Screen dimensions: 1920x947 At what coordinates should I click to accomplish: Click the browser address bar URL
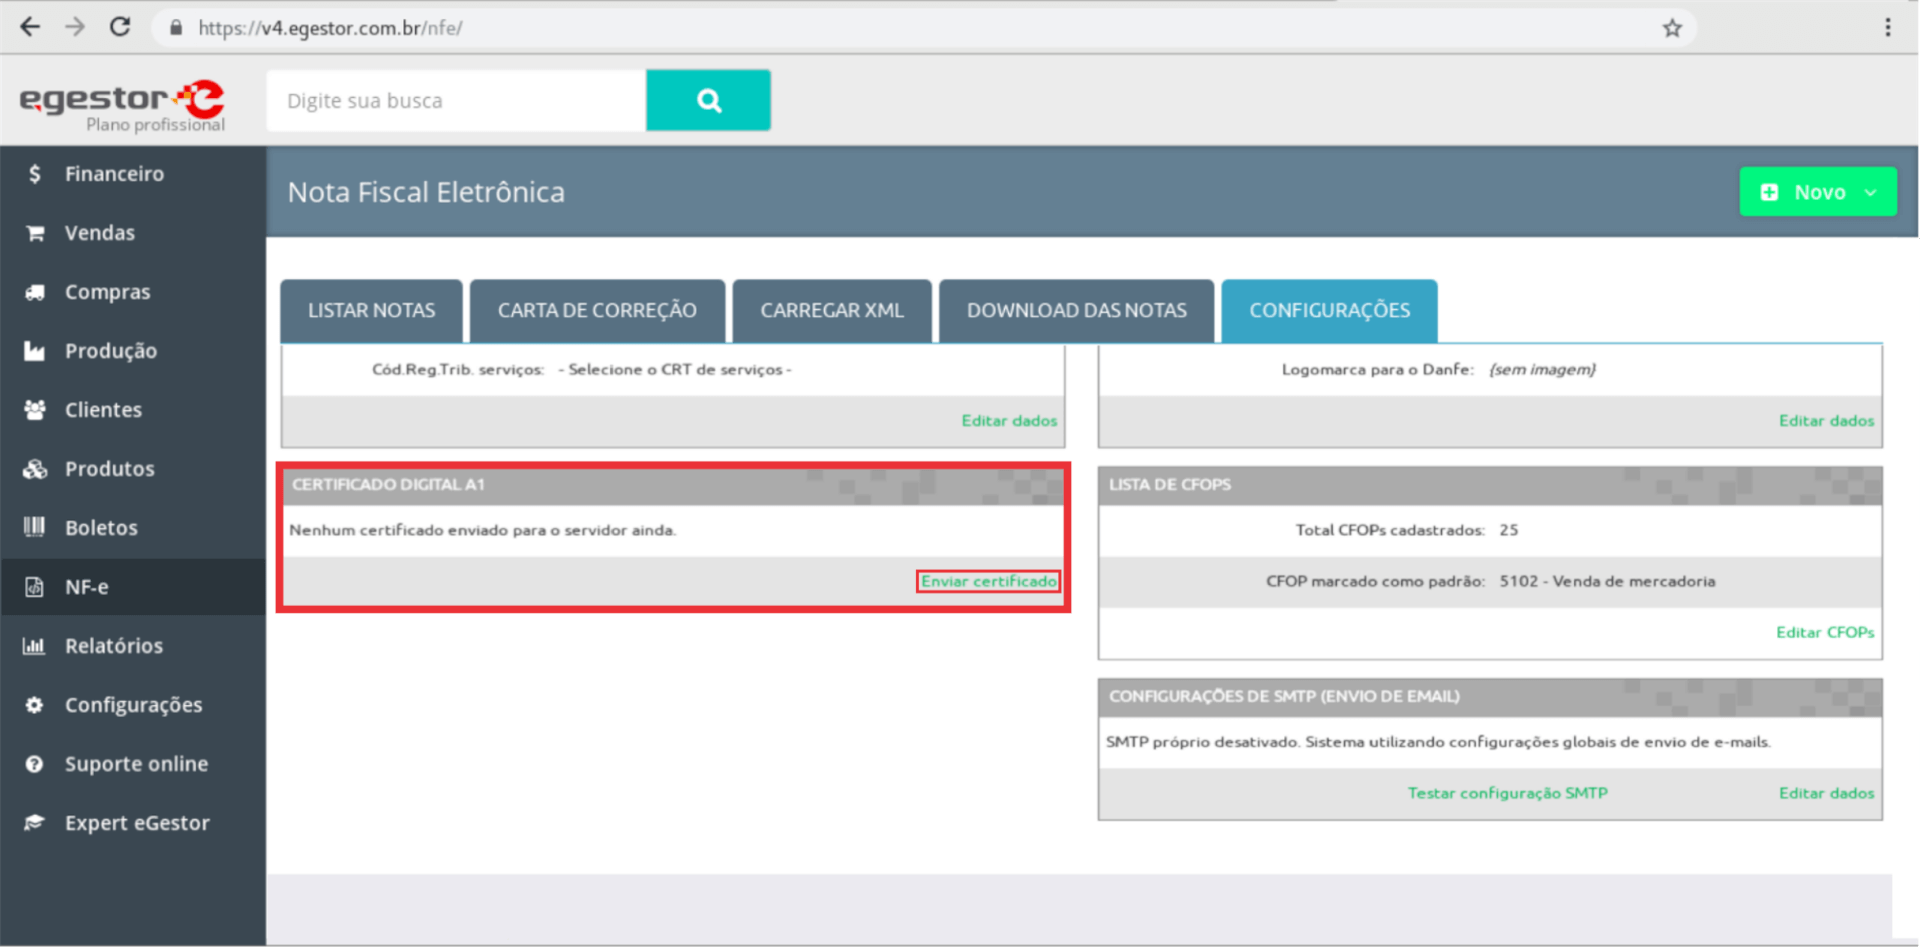330,28
